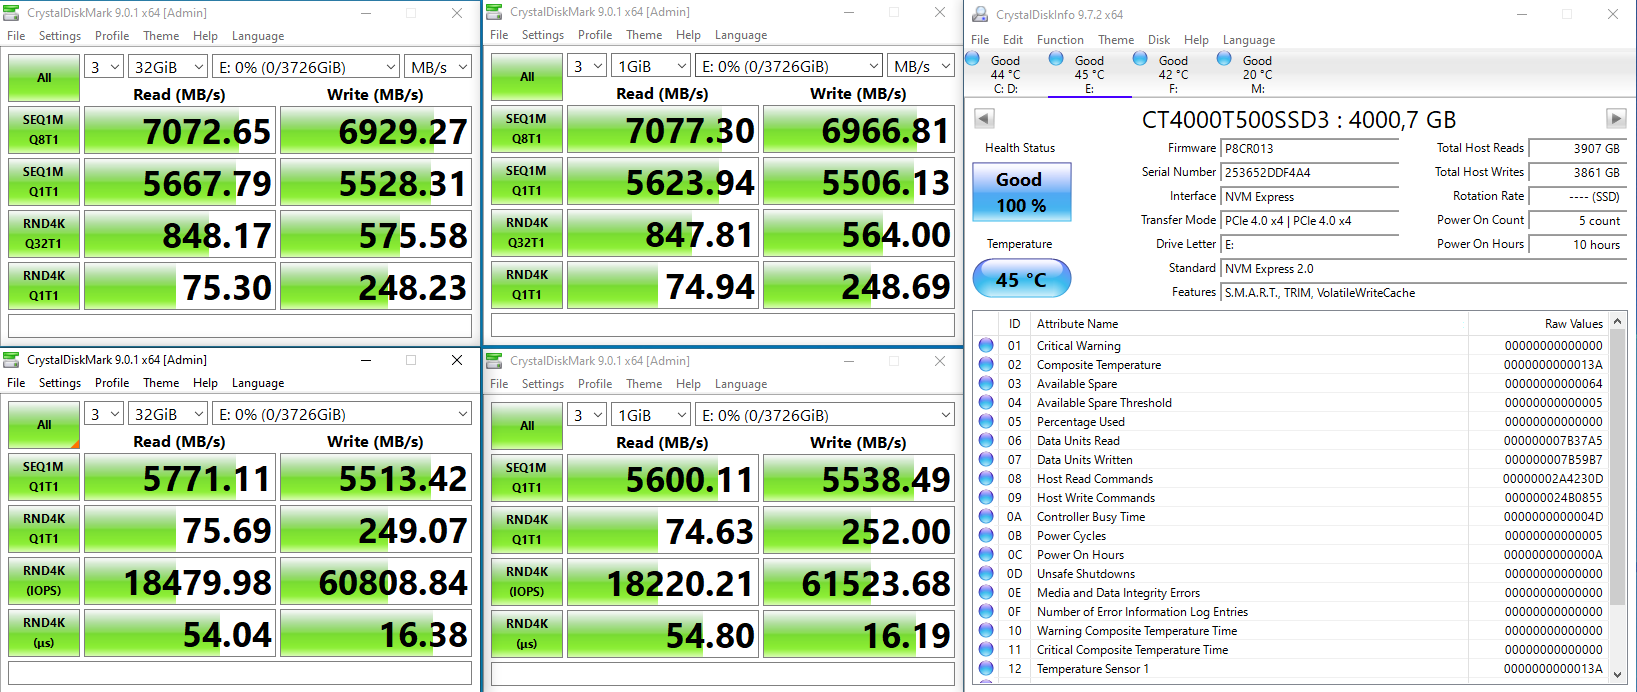
Task: Select the M: drive 20 °C status orb
Action: pyautogui.click(x=1224, y=59)
